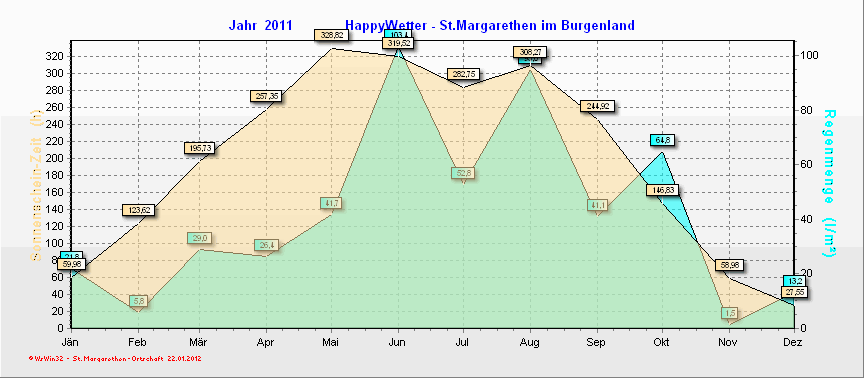Click the WsWin32 copyright footer text
The height and width of the screenshot is (378, 864).
point(114,358)
